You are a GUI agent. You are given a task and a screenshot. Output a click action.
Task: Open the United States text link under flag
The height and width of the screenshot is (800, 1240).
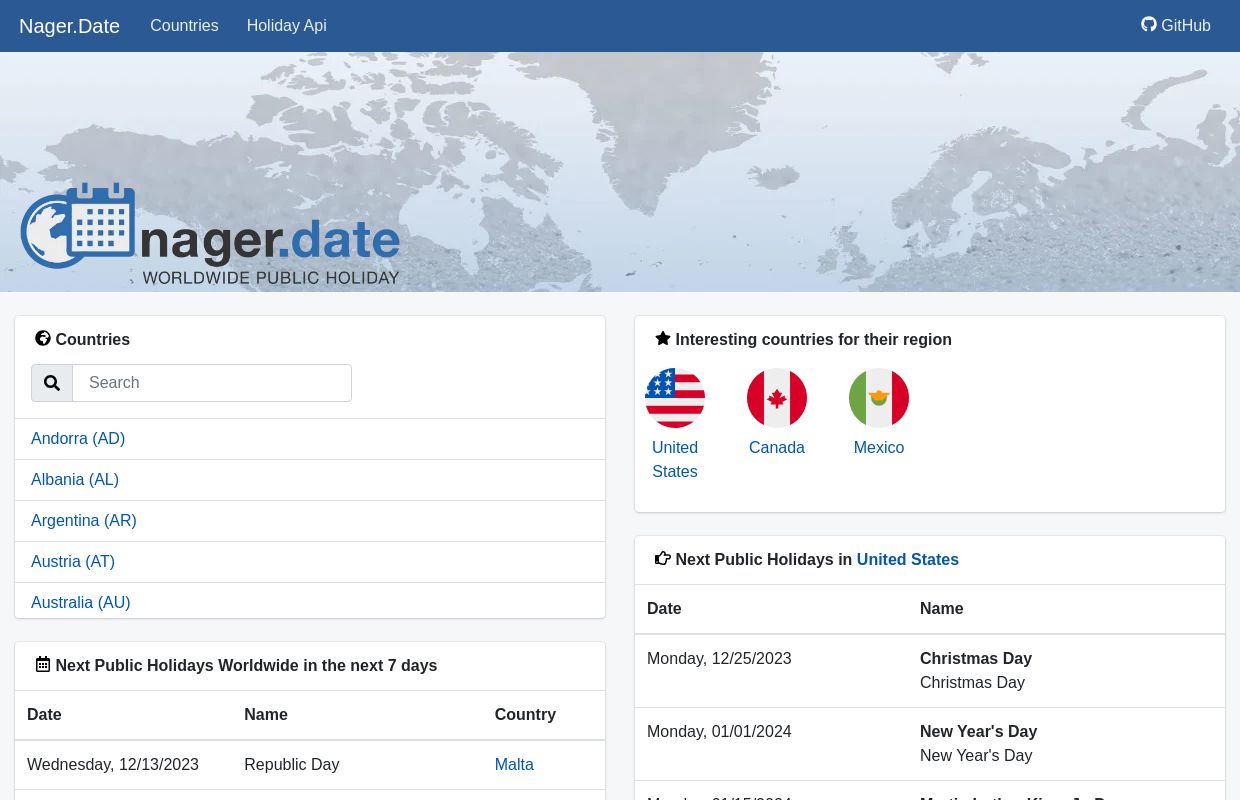tap(675, 460)
